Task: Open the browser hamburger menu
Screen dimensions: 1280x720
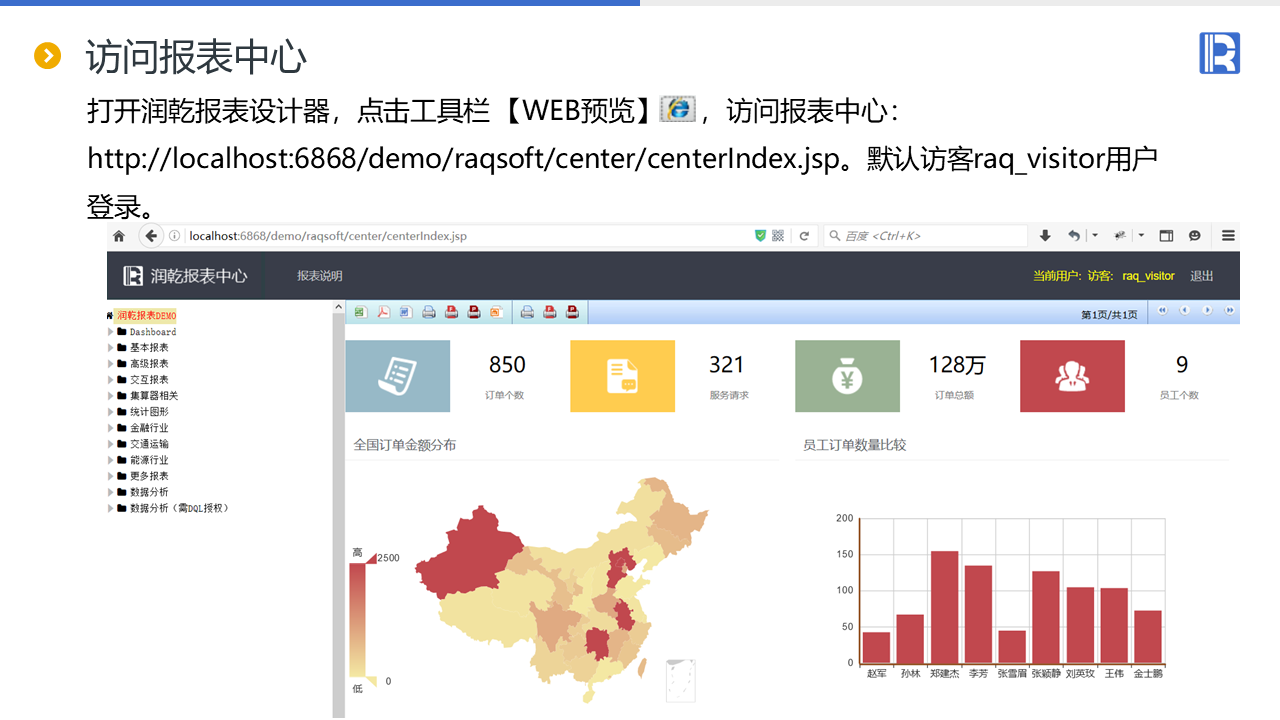Action: pos(1228,236)
